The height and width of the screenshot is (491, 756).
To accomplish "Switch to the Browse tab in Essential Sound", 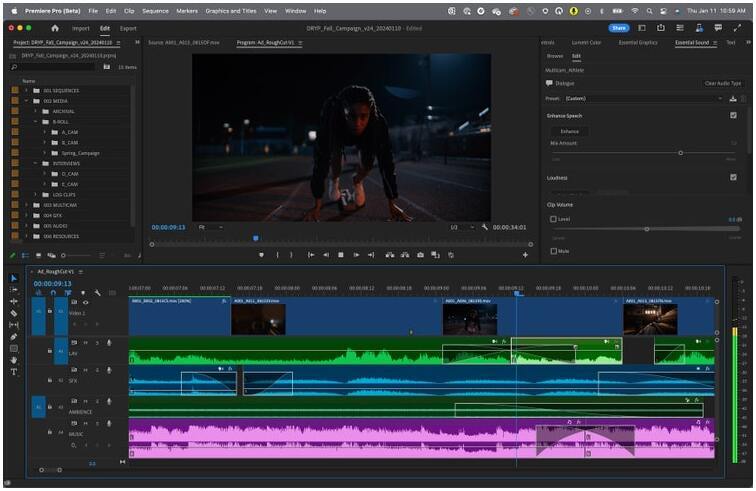I will pyautogui.click(x=555, y=56).
